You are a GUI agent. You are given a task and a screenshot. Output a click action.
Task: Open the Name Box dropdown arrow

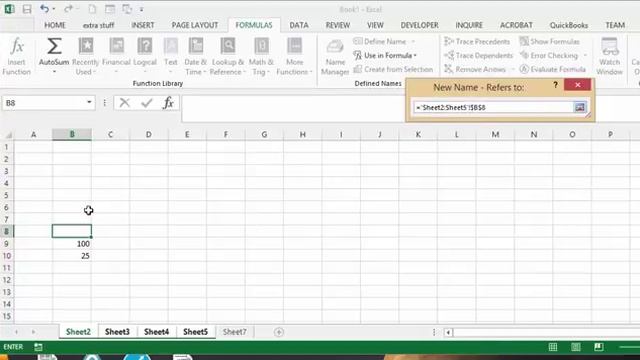(x=89, y=102)
